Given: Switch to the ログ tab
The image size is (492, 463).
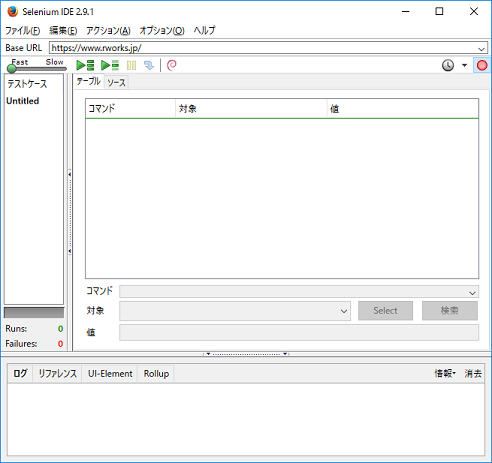Looking at the screenshot, I should [20, 374].
